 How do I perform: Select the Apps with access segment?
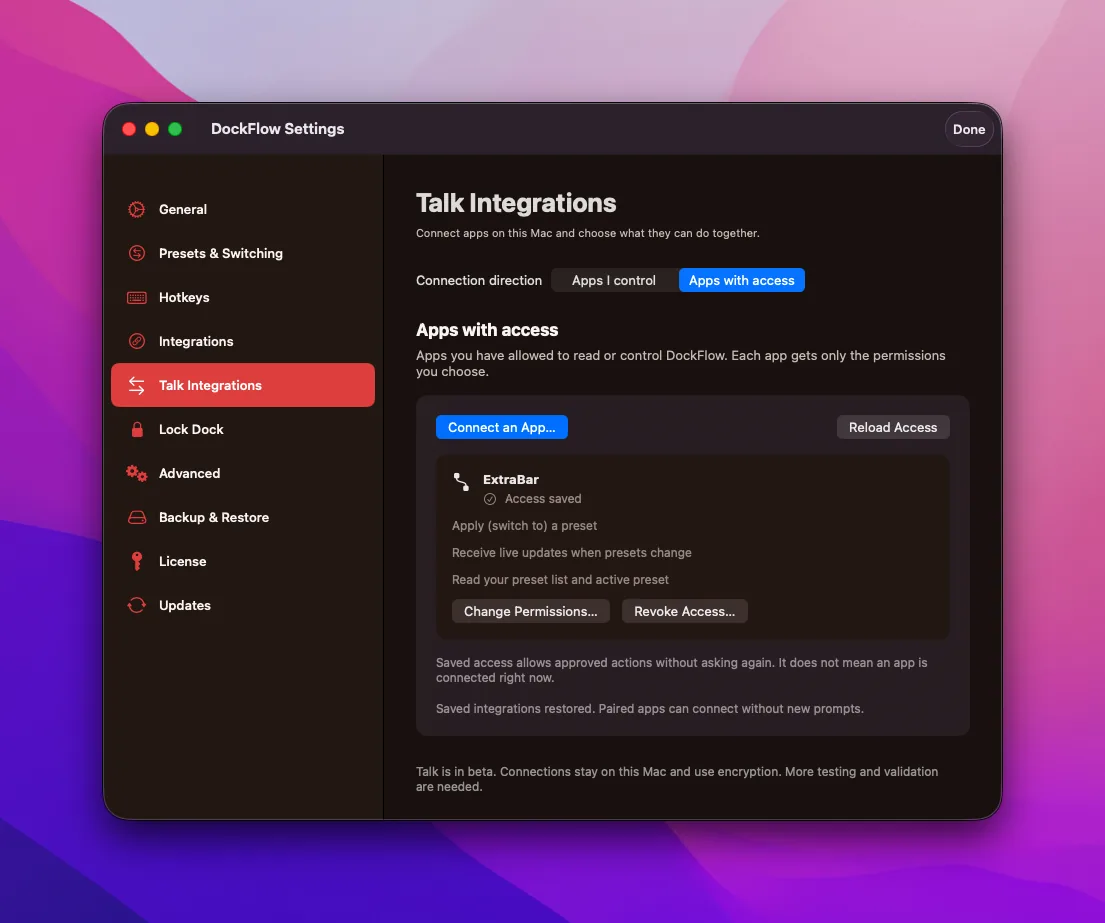pyautogui.click(x=741, y=280)
